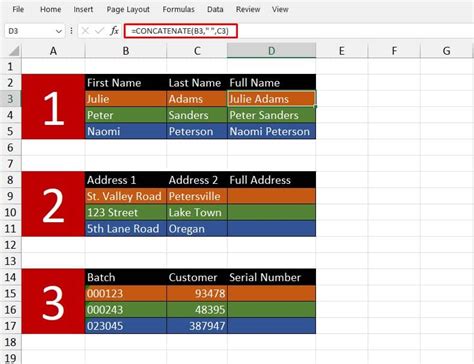Click the formula bar with CONCATENATE formula

pos(181,31)
